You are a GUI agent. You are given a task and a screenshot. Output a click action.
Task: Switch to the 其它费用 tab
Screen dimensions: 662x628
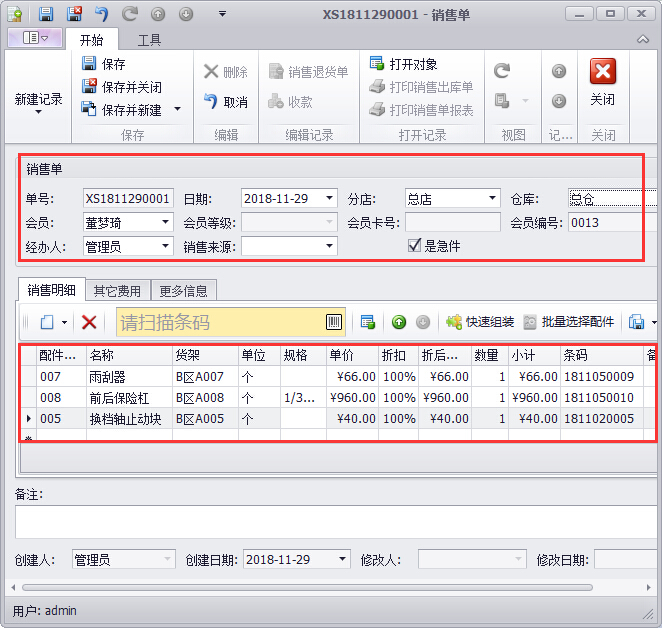pos(119,291)
